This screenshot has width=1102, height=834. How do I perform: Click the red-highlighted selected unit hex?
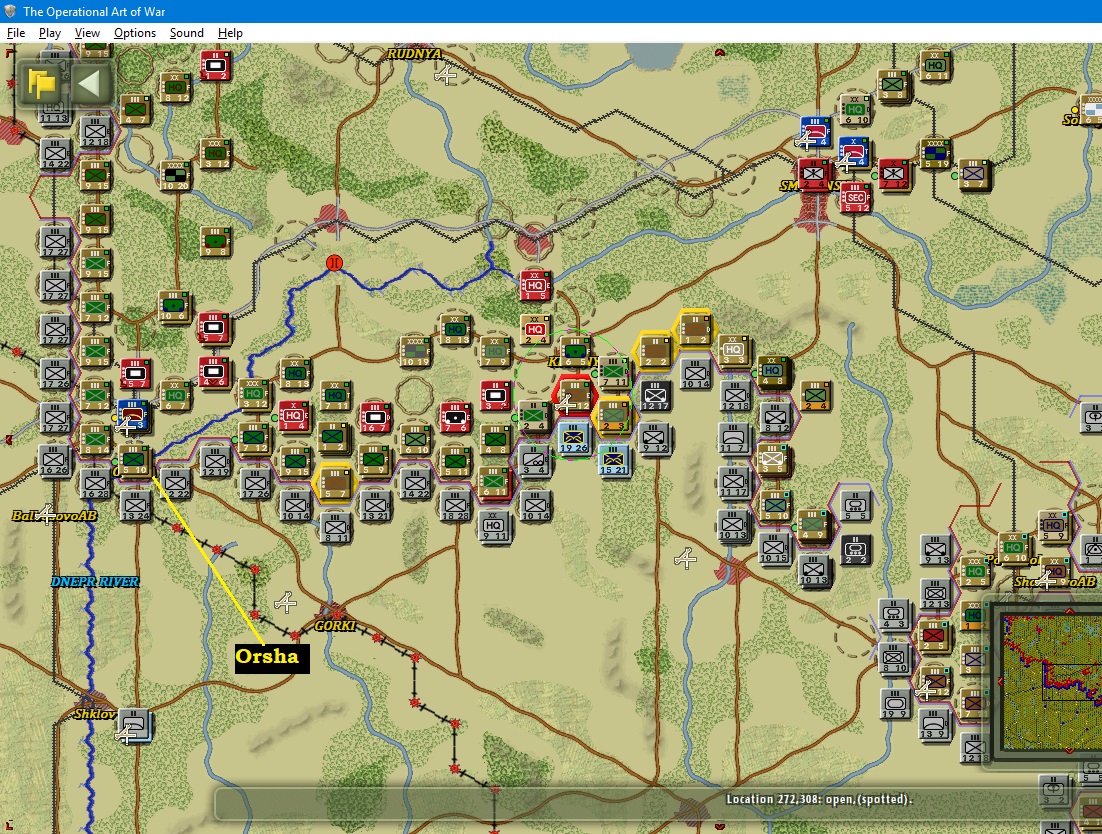(574, 396)
